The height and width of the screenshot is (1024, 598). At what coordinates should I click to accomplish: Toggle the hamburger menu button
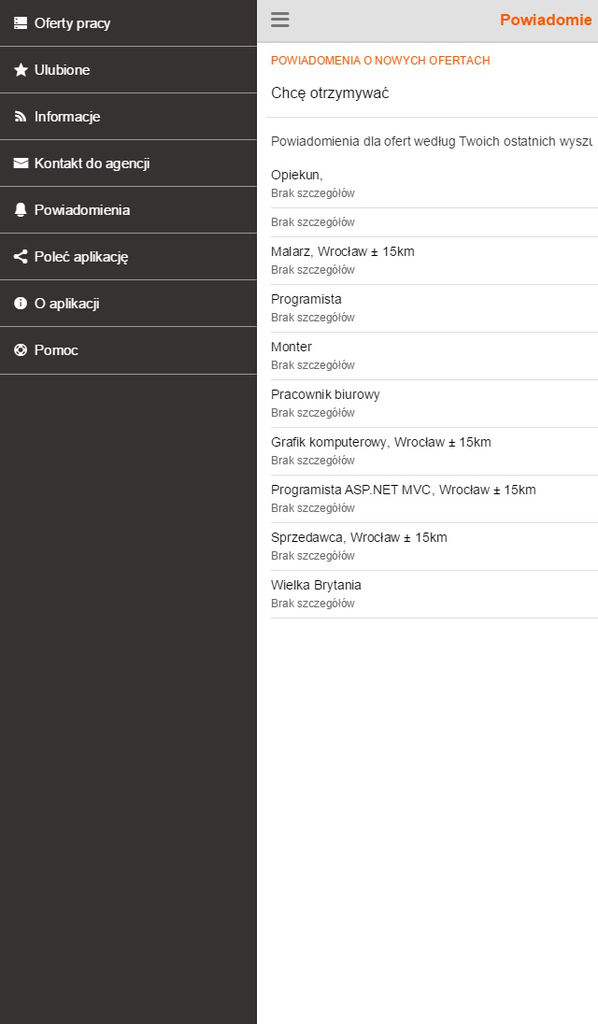point(280,20)
